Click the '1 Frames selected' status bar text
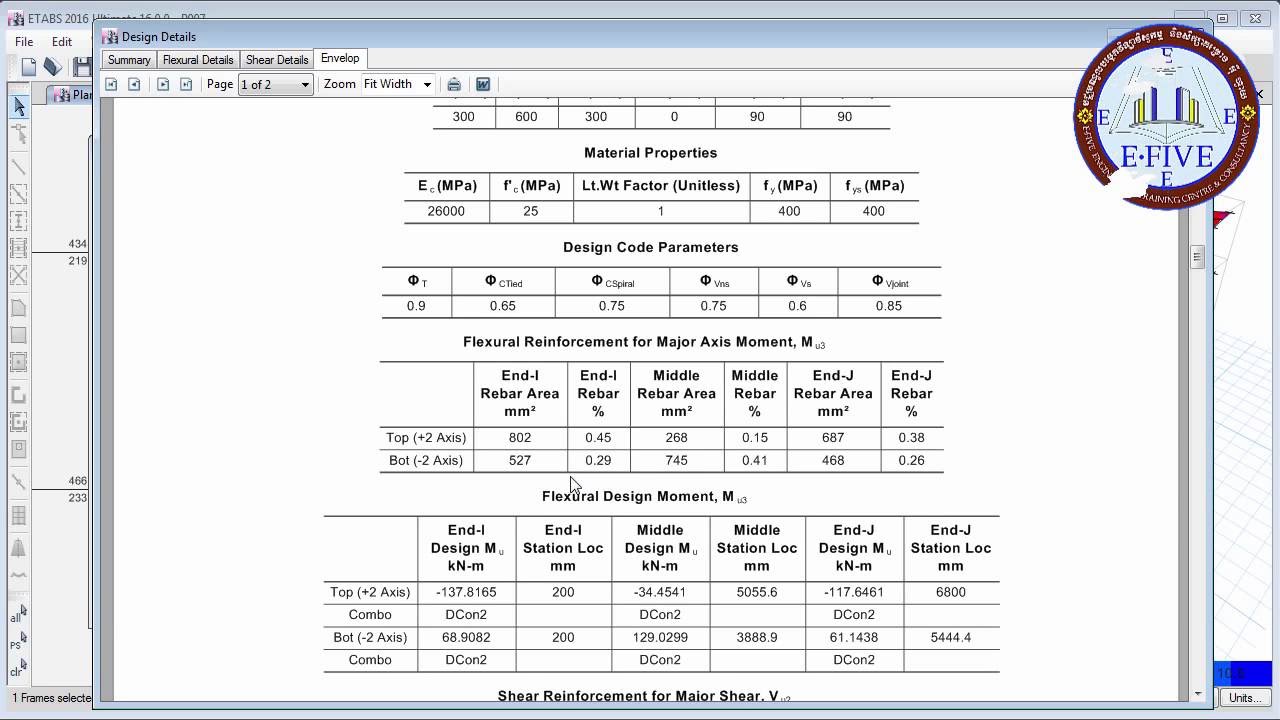Image resolution: width=1280 pixels, height=720 pixels. (x=51, y=698)
